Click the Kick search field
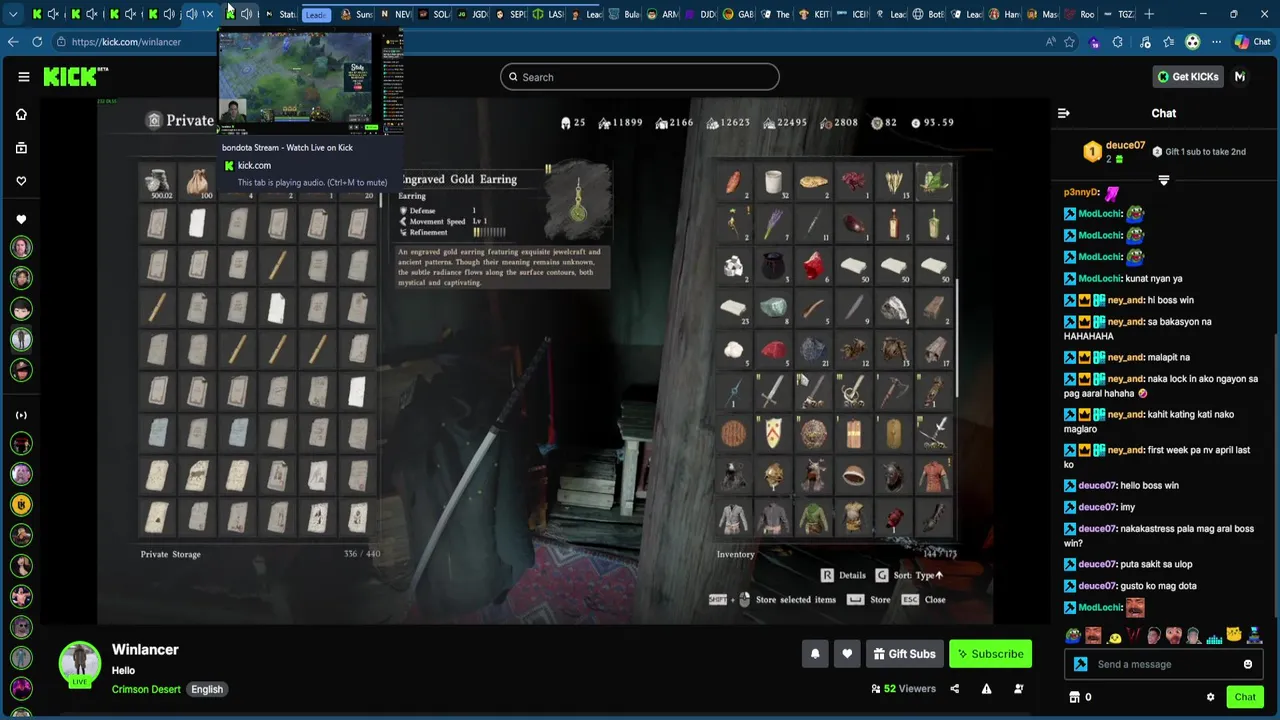1280x720 pixels. pyautogui.click(x=640, y=77)
